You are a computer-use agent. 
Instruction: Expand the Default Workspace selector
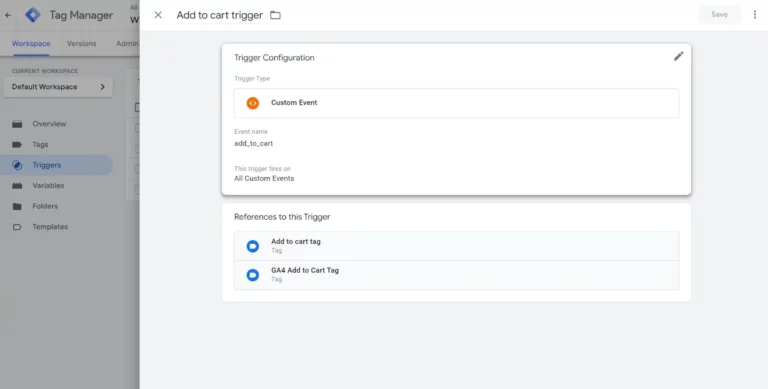point(58,87)
